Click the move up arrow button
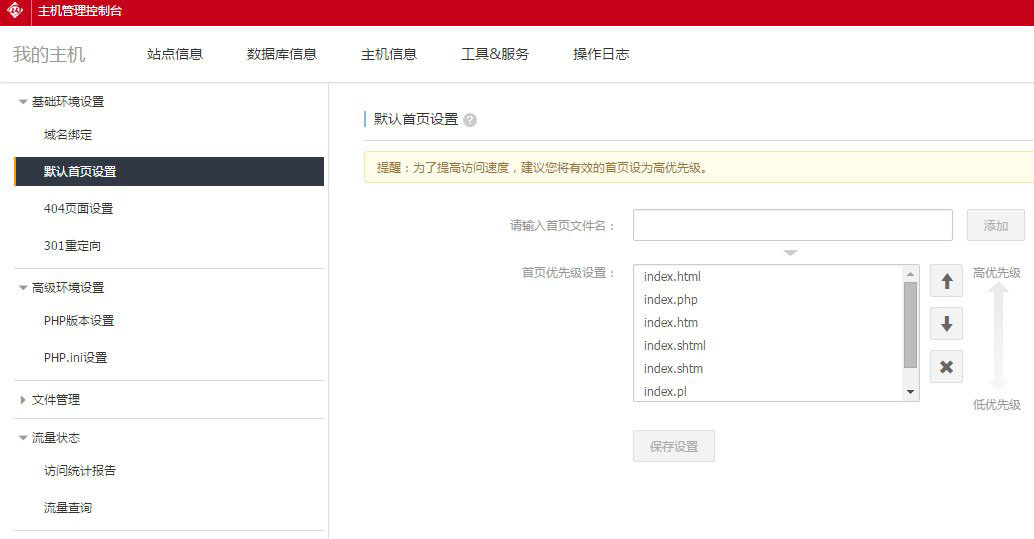The image size is (1034, 539). pyautogui.click(x=946, y=281)
